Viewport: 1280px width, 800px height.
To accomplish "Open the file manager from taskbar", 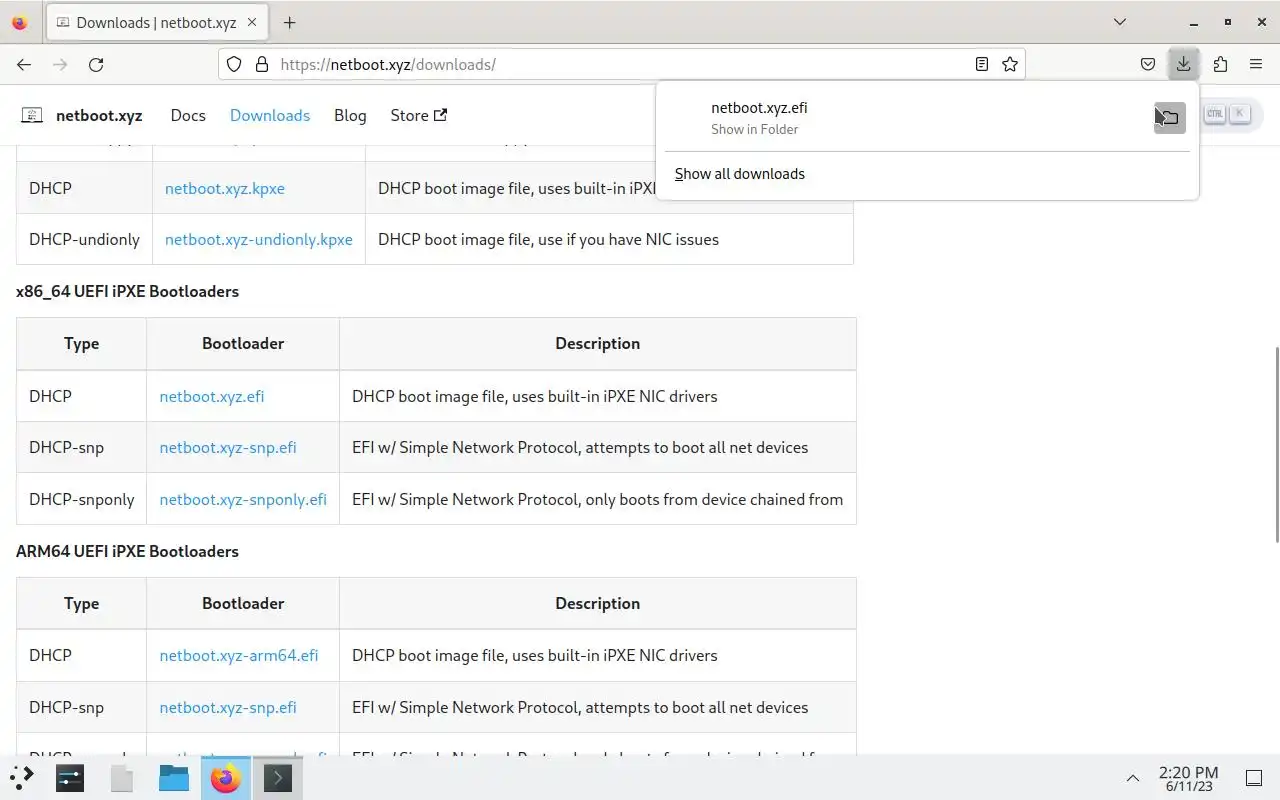I will point(174,777).
